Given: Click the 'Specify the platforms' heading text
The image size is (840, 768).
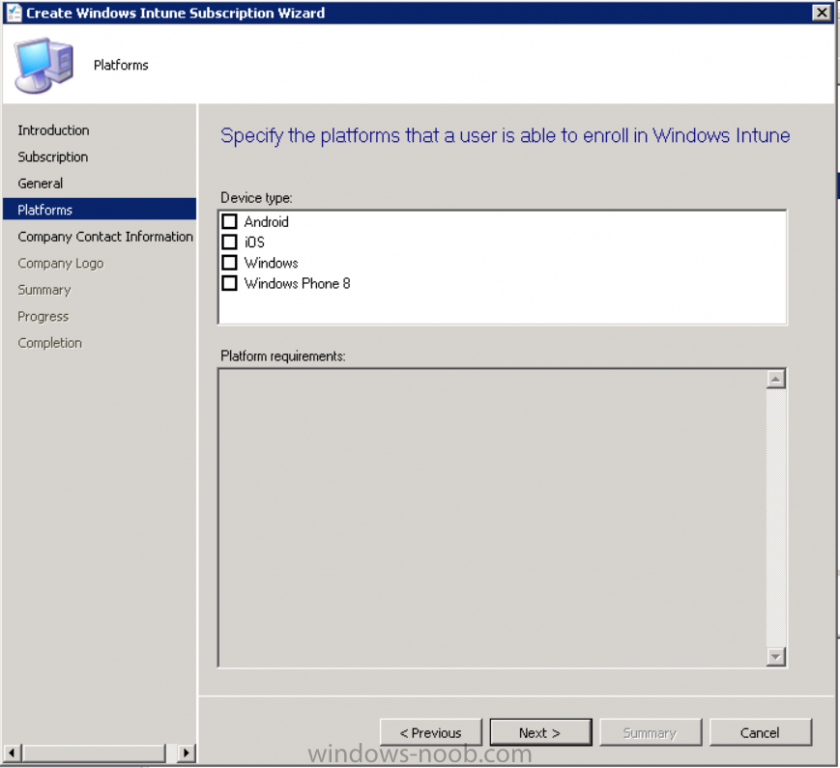Looking at the screenshot, I should coord(505,135).
